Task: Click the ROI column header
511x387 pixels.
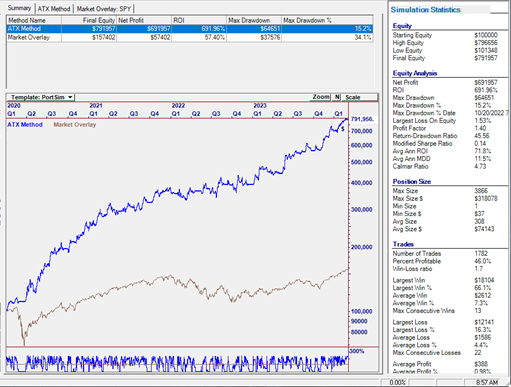Action: (199, 20)
